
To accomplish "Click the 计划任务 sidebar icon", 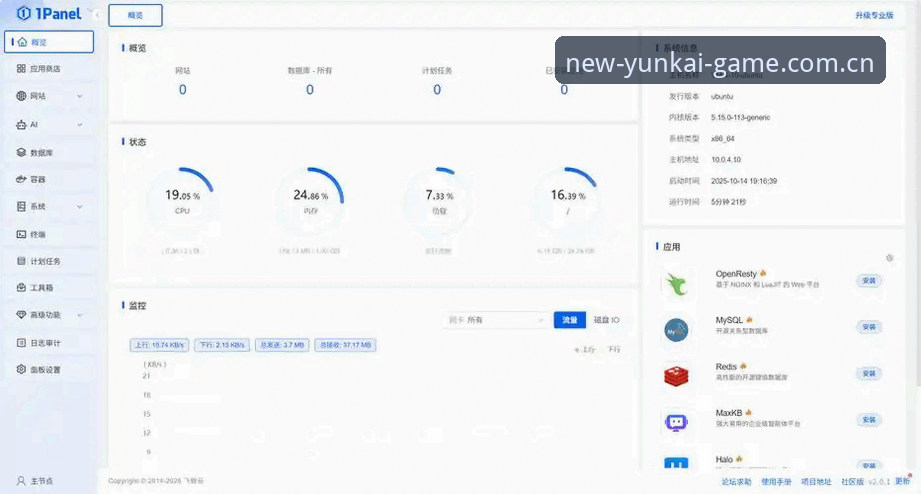I will (x=21, y=261).
